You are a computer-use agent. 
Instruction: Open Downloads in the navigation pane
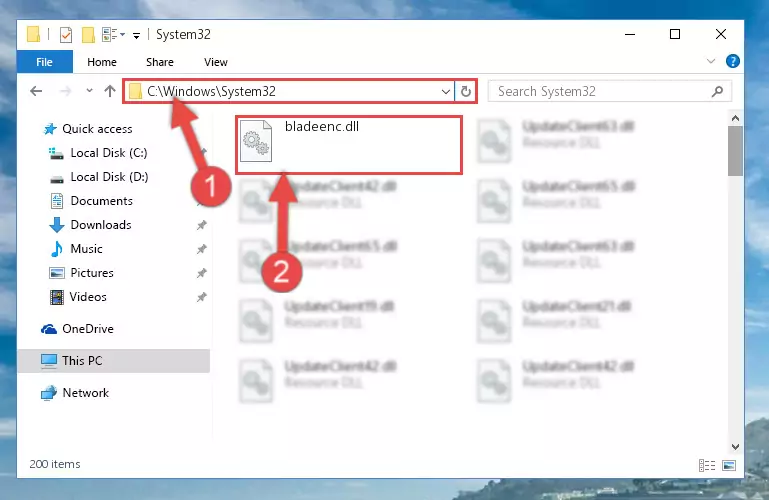pyautogui.click(x=101, y=225)
